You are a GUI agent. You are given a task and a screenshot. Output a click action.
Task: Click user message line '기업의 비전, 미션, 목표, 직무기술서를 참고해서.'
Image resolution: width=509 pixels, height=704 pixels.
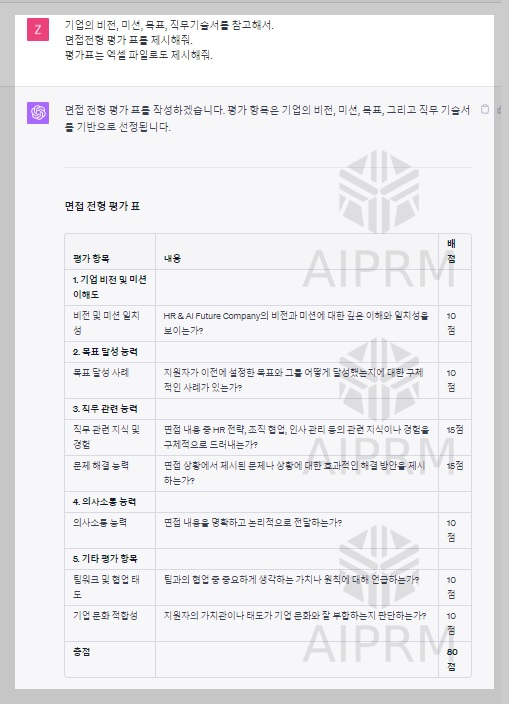pyautogui.click(x=169, y=25)
